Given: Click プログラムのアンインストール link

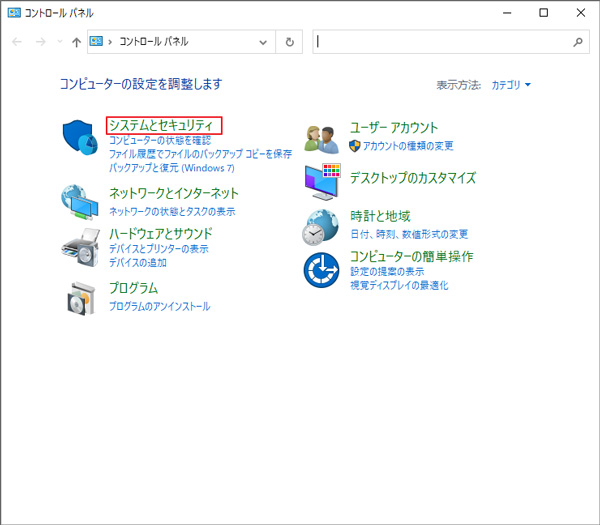Looking at the screenshot, I should (160, 306).
